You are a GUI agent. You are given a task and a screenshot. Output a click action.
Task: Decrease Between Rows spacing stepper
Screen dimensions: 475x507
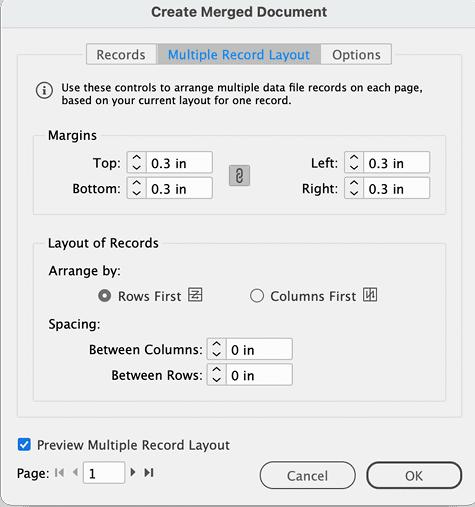point(217,380)
